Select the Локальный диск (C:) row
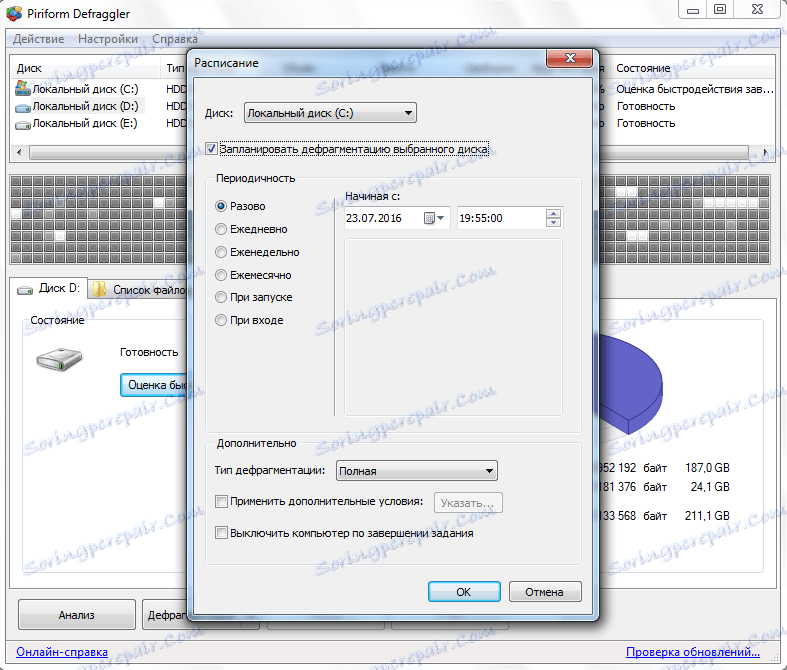 [x=85, y=89]
